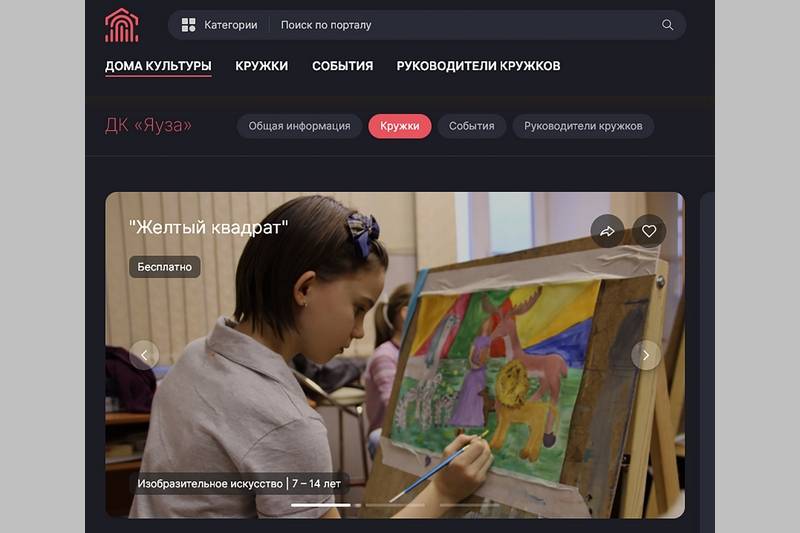Click the Бесплатно badge

click(x=164, y=267)
